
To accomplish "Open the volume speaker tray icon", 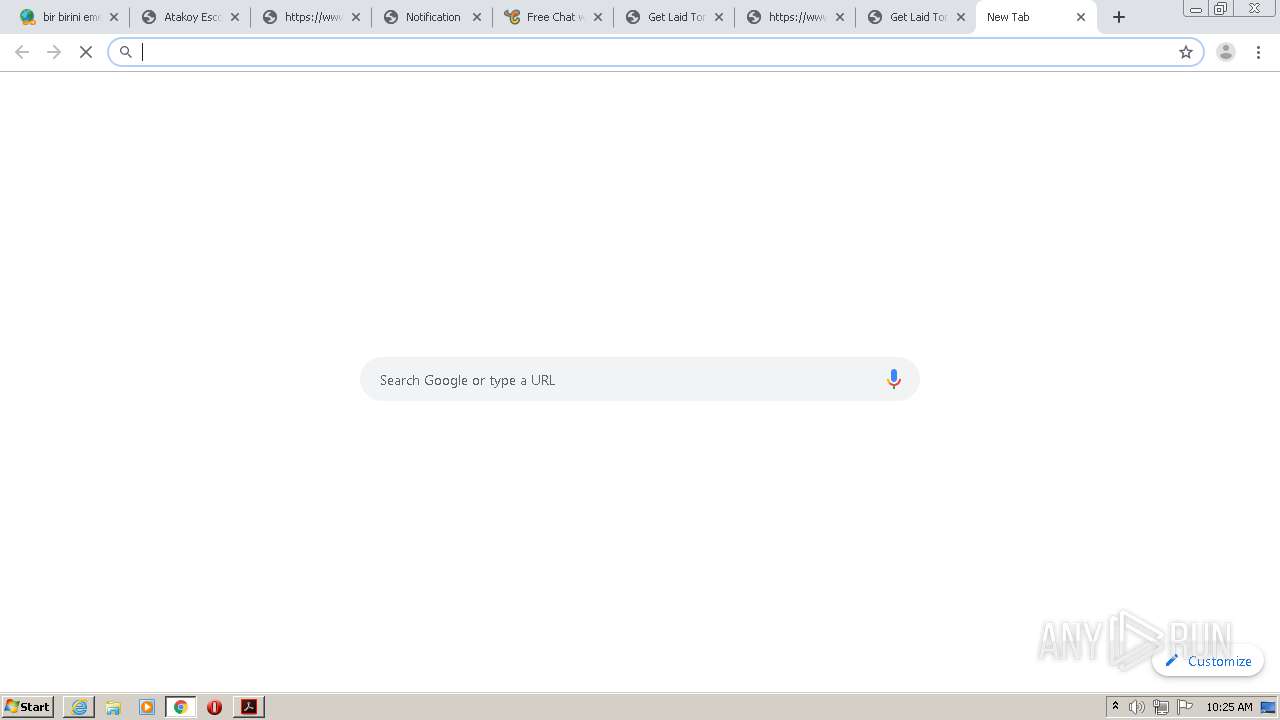I will pyautogui.click(x=1137, y=707).
